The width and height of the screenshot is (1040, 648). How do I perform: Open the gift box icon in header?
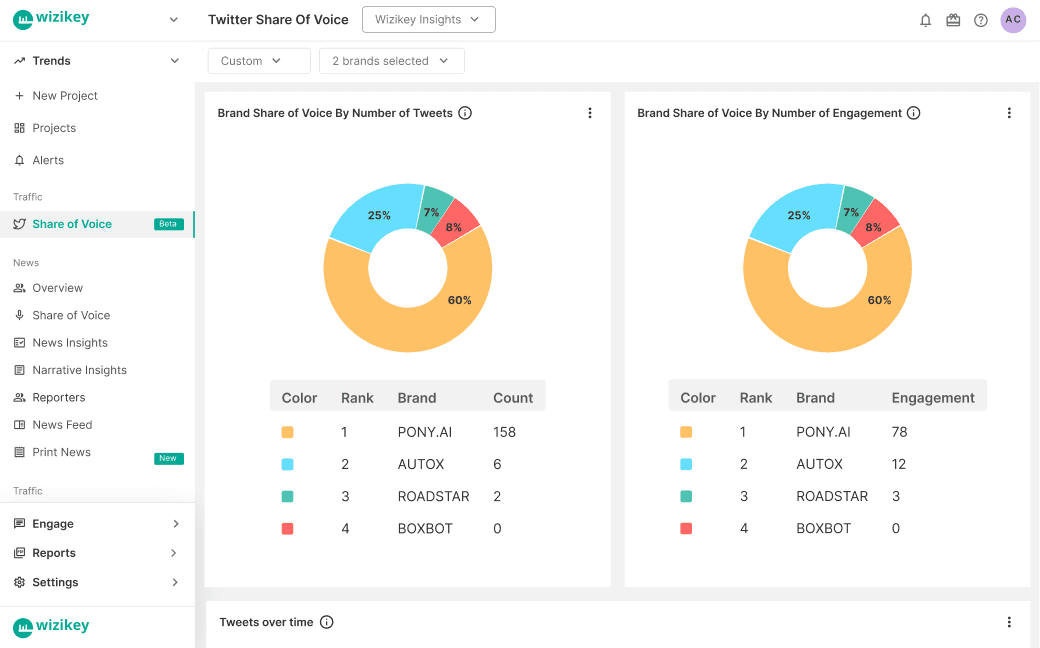(x=953, y=20)
